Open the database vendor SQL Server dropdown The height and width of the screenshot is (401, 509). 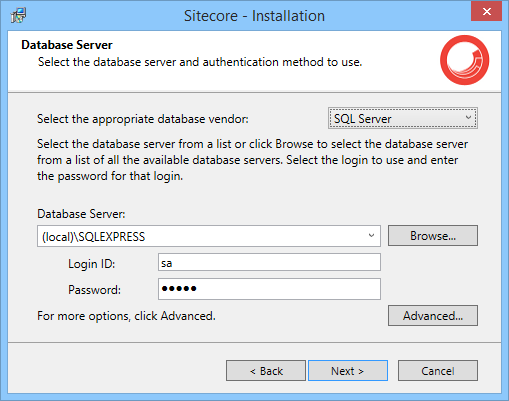point(403,118)
